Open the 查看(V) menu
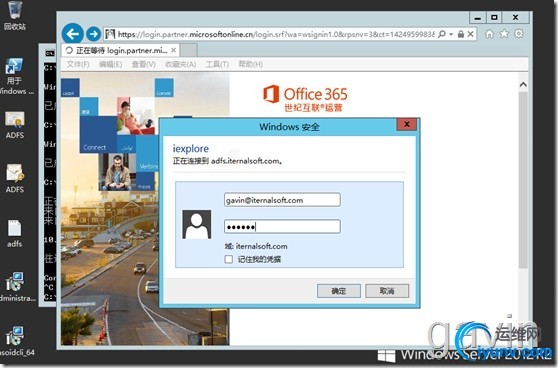Screen dimensions: 558x368 143,64
